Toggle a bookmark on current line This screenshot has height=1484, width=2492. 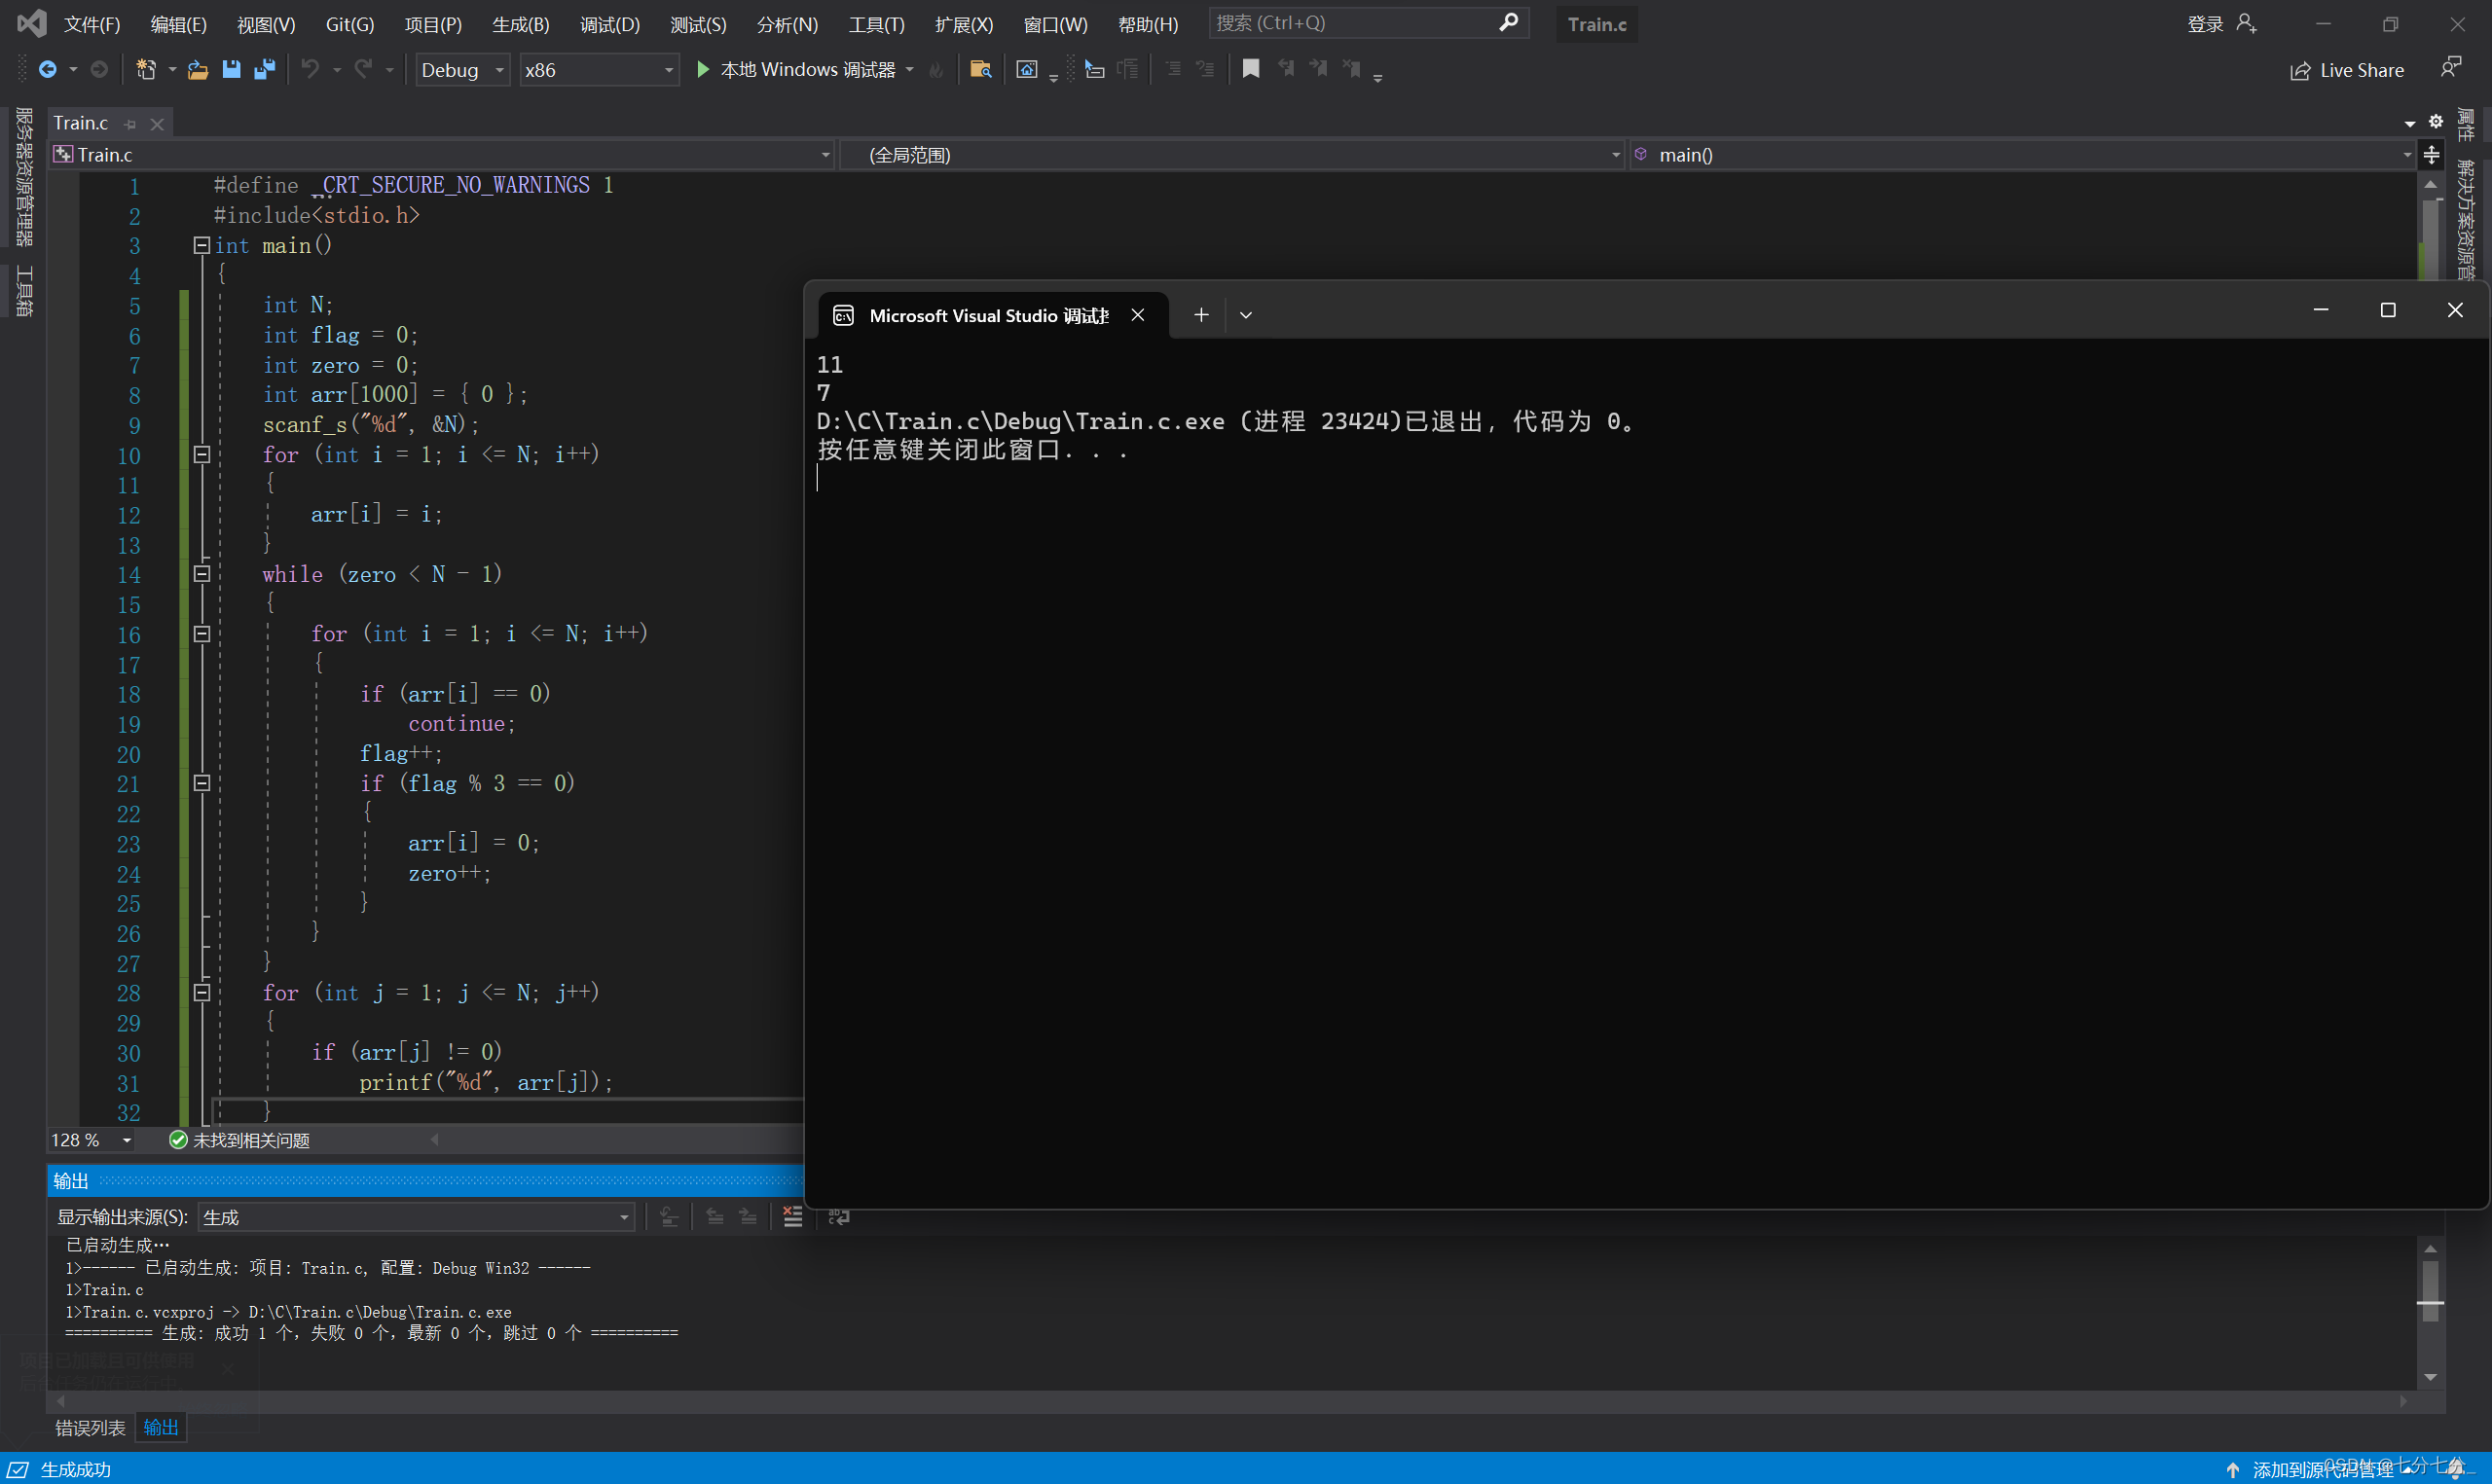pos(1250,69)
